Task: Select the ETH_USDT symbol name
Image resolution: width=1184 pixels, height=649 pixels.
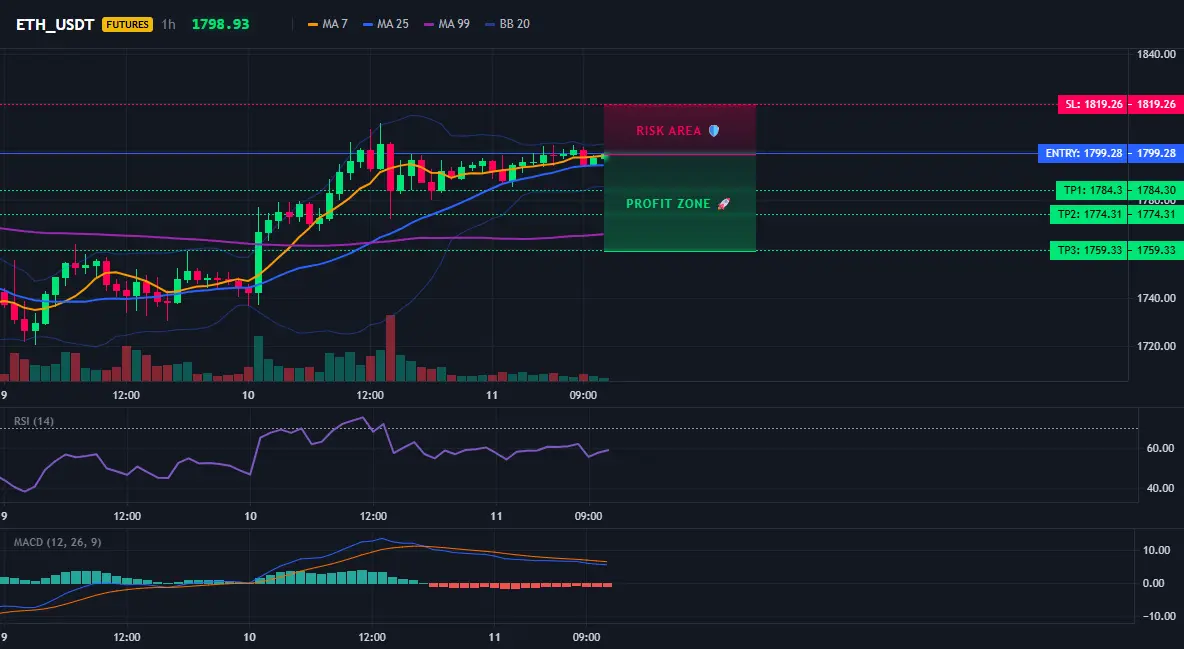Action: pyautogui.click(x=55, y=24)
